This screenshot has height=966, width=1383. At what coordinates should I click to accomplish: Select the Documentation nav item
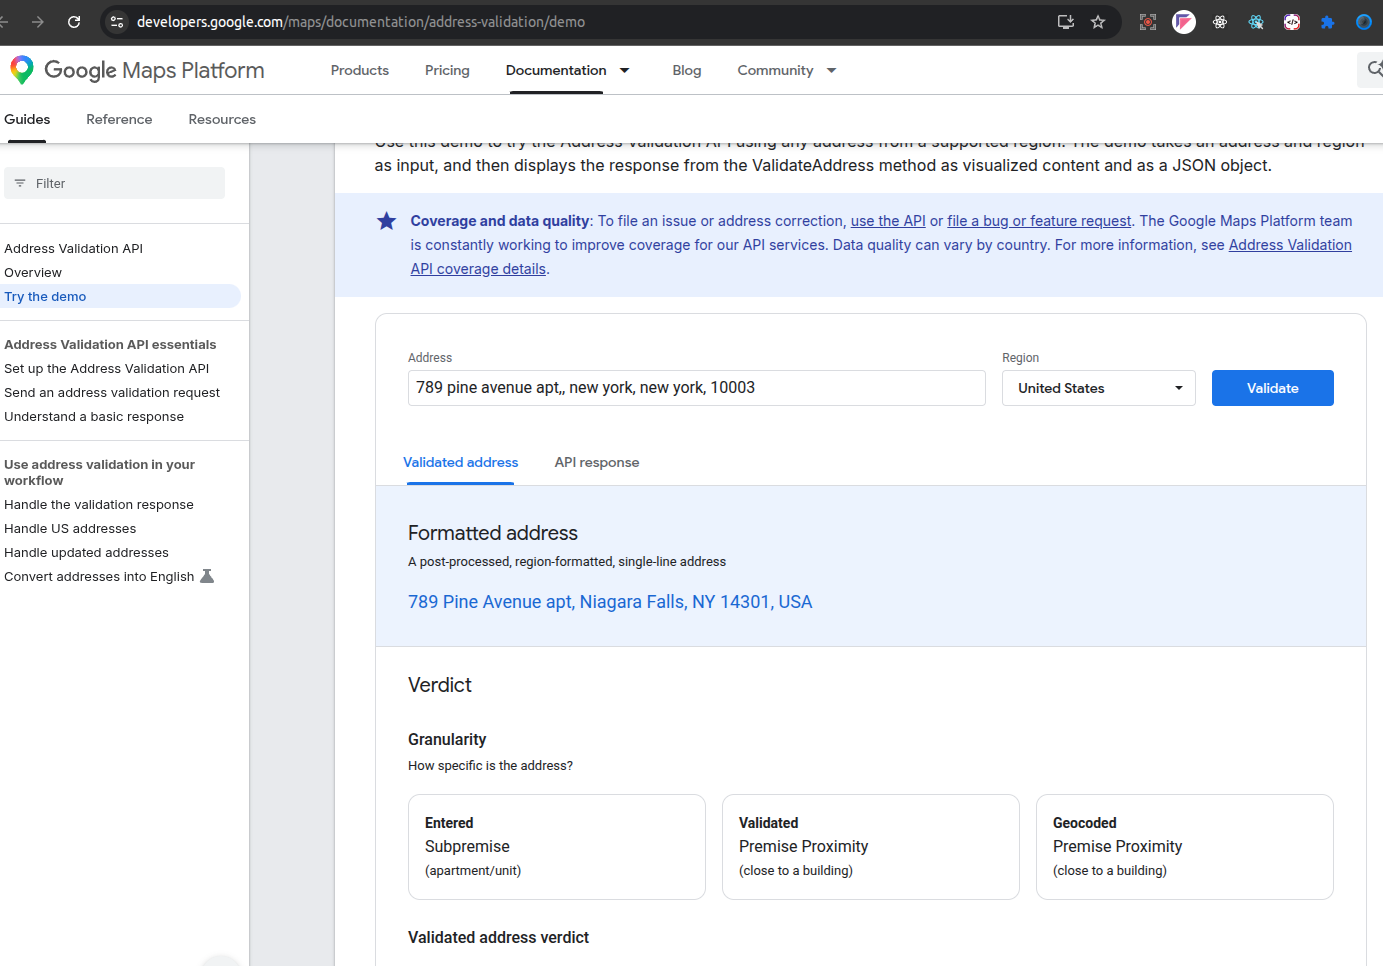(x=556, y=70)
